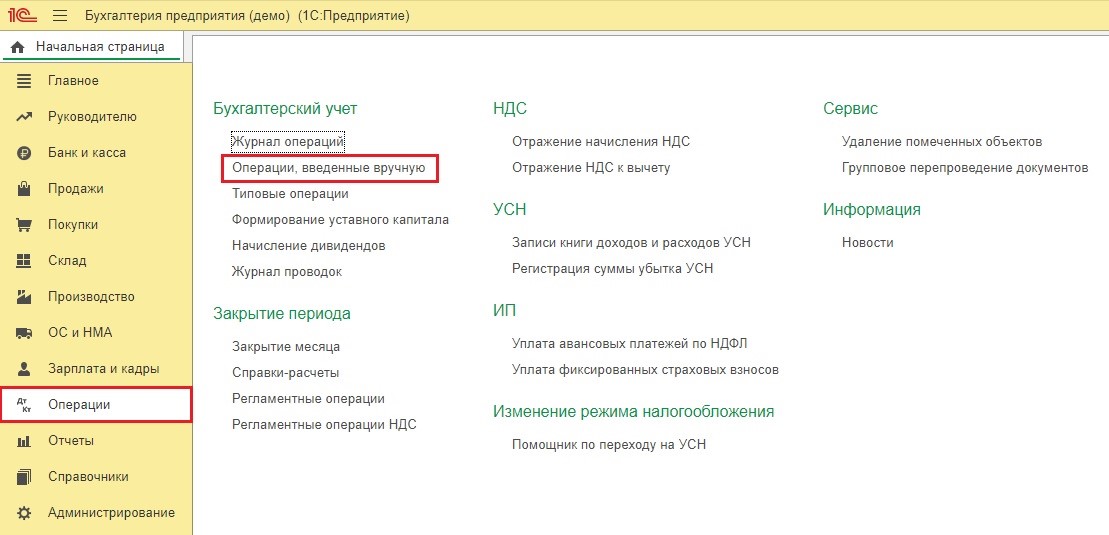Screen dimensions: 1109x535
Task: Open Групповое перепроведение документов
Action: point(964,168)
